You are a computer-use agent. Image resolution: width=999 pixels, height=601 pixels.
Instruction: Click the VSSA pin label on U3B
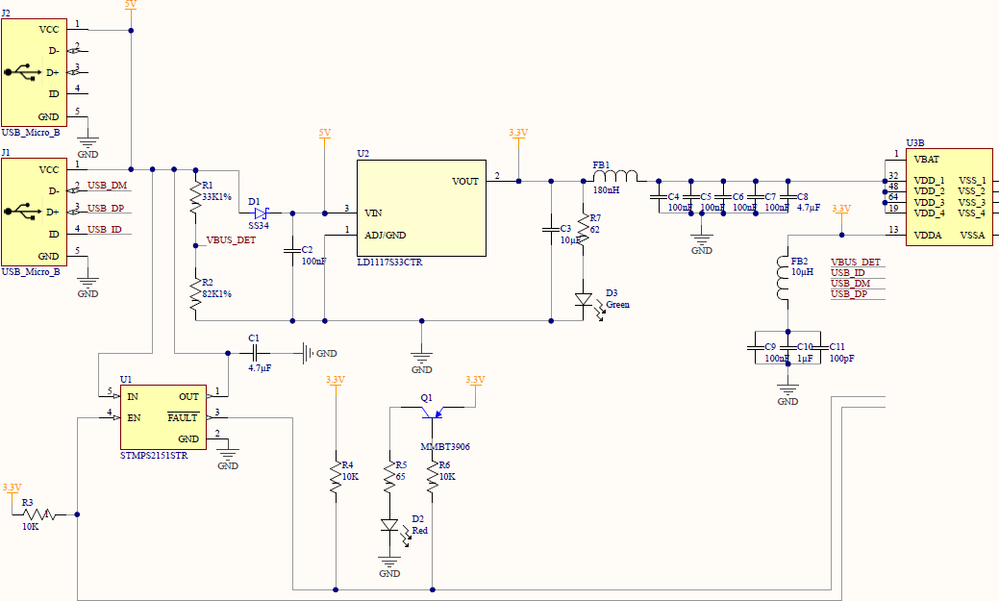point(972,235)
